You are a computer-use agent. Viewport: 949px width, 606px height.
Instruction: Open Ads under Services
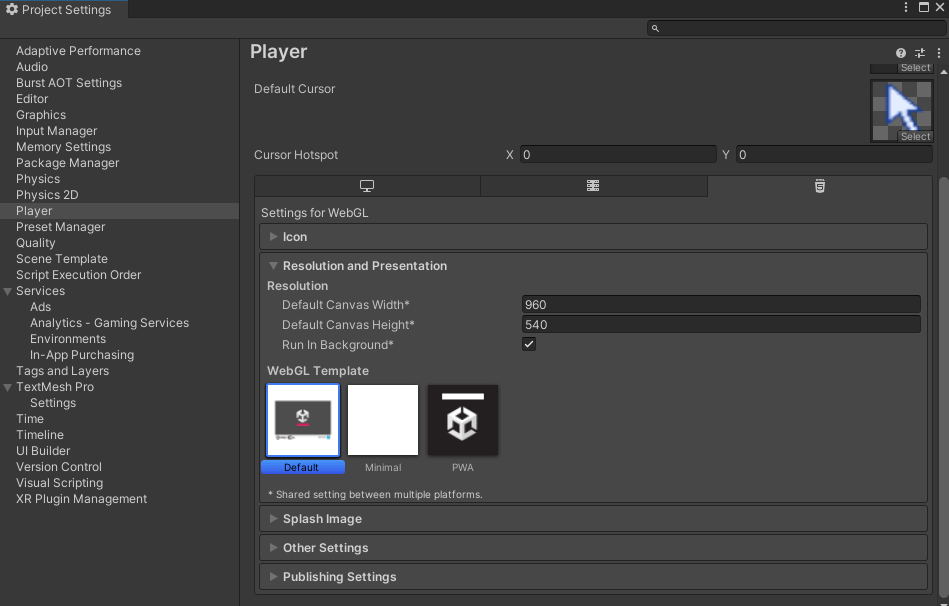[x=41, y=307]
